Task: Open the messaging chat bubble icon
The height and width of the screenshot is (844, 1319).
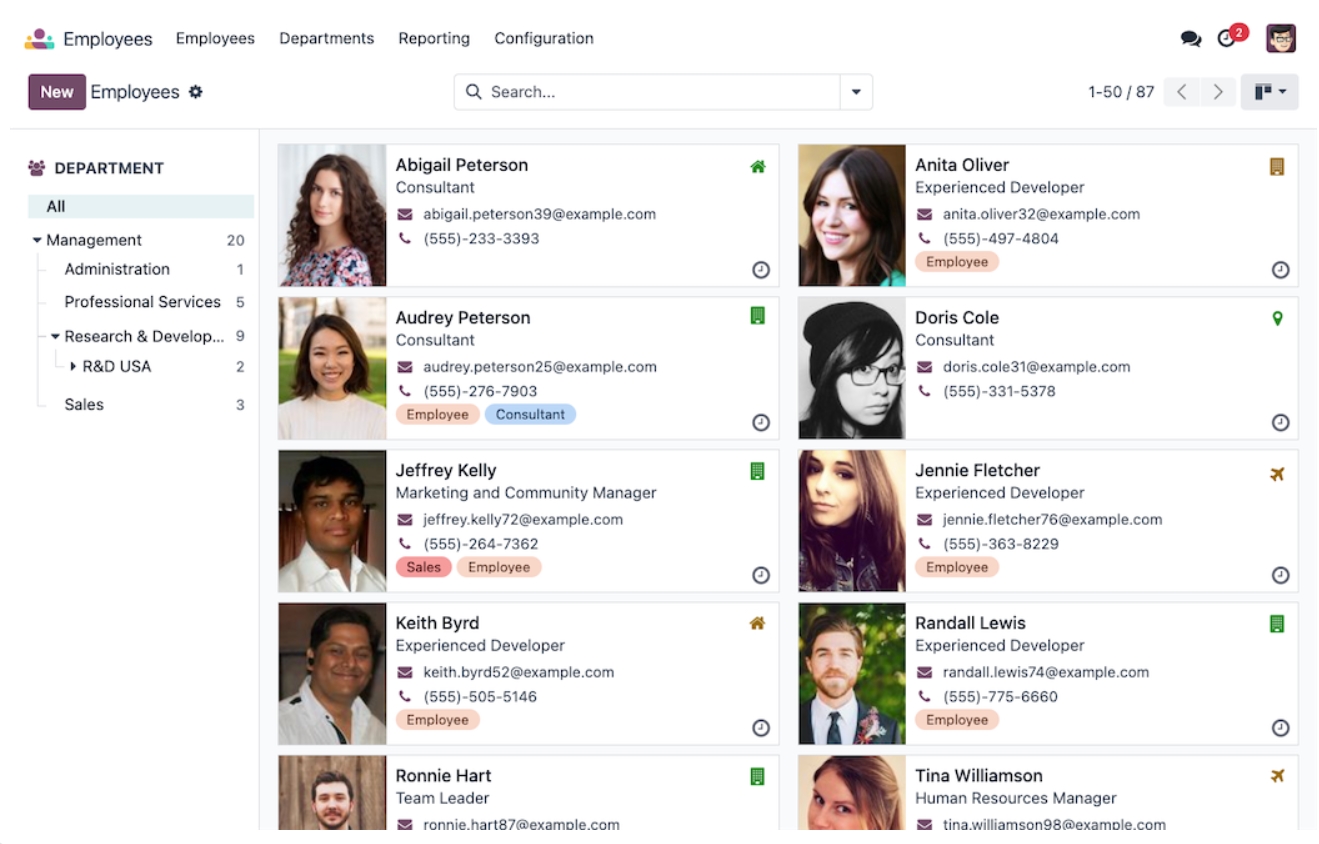Action: (x=1191, y=37)
